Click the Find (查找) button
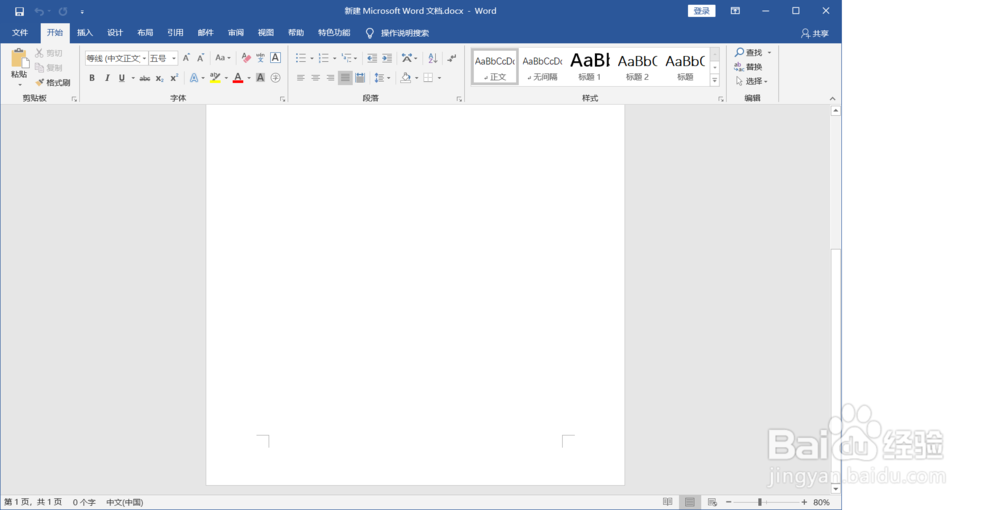The image size is (1000, 510). pos(749,52)
